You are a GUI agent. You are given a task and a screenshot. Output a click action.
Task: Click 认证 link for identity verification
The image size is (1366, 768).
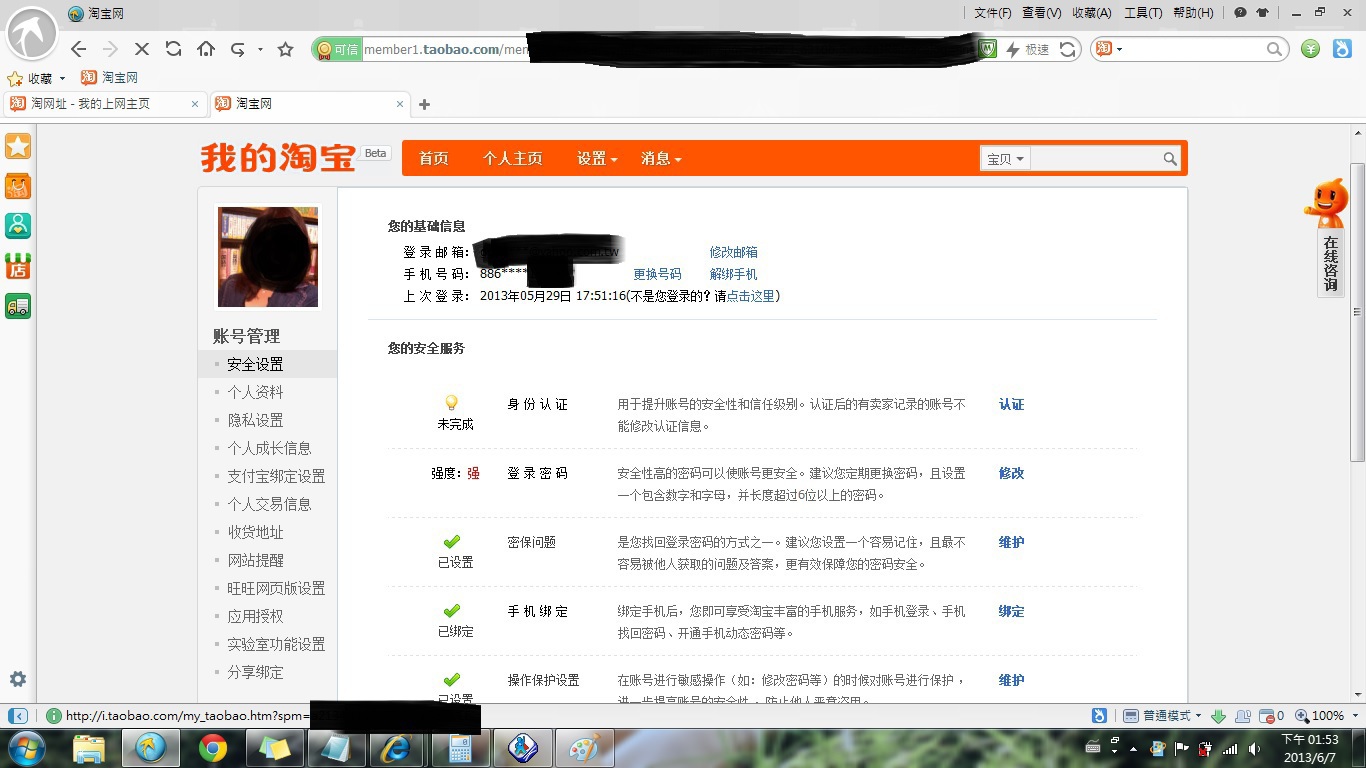coord(1011,405)
